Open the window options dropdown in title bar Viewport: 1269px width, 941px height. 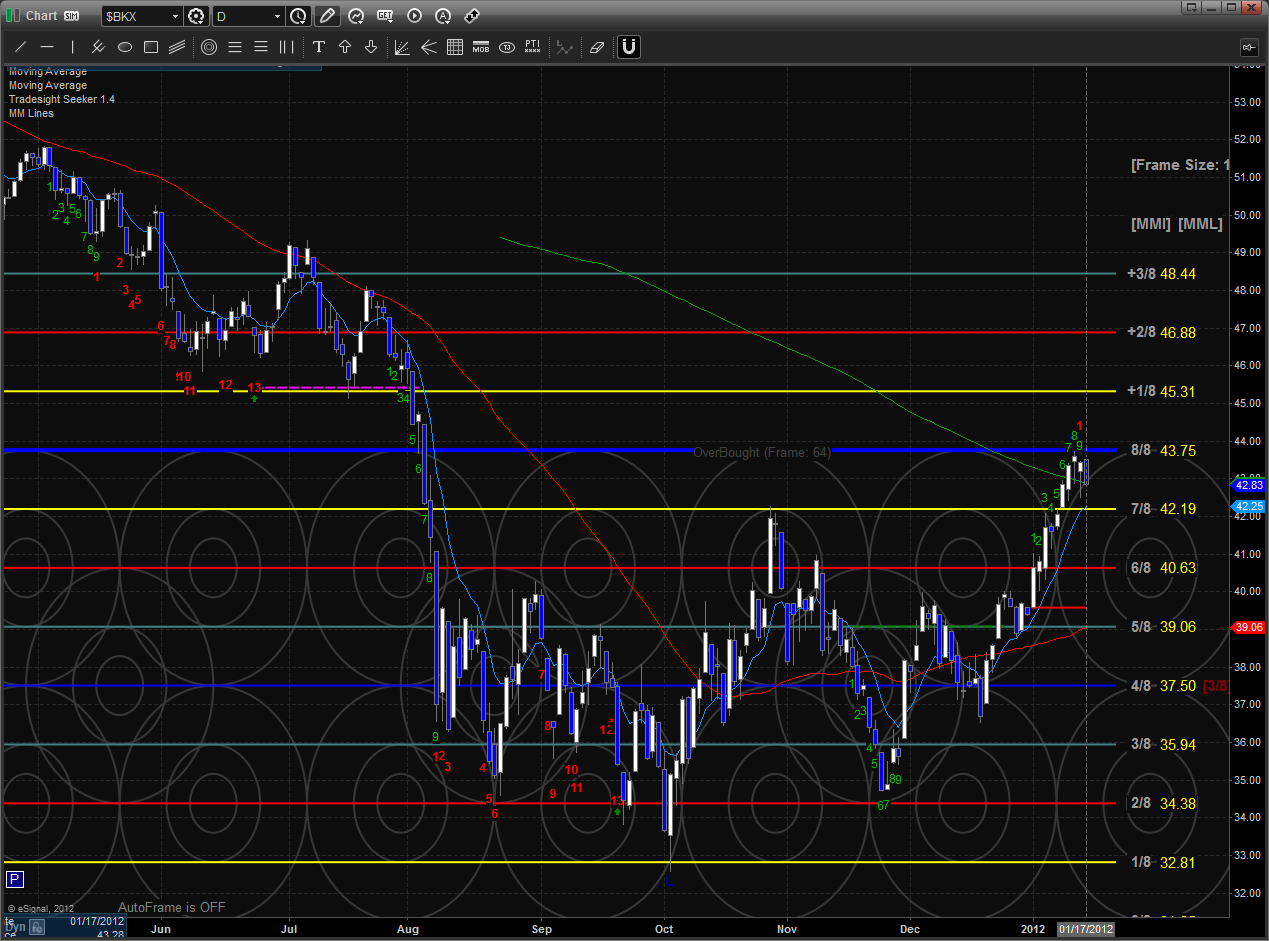(1192, 7)
